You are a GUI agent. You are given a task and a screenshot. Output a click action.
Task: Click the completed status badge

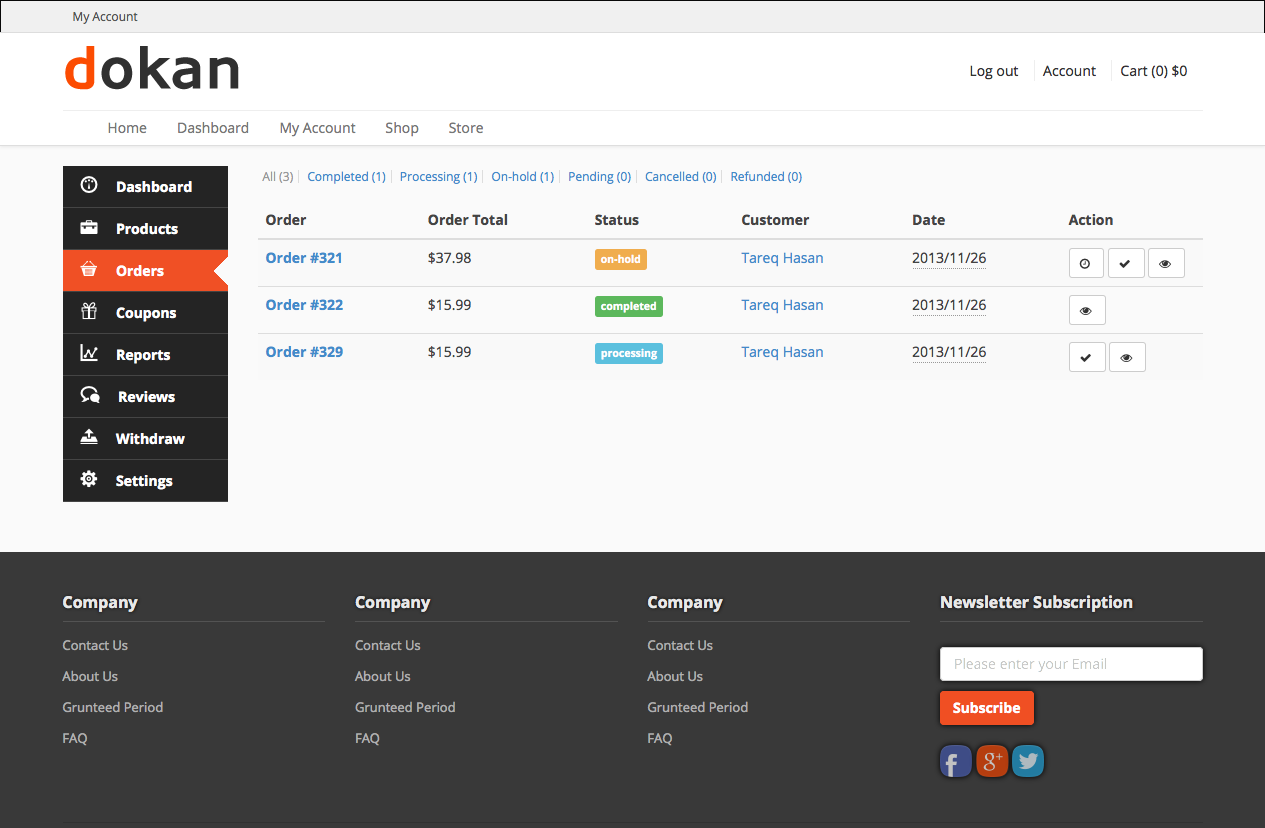click(629, 306)
